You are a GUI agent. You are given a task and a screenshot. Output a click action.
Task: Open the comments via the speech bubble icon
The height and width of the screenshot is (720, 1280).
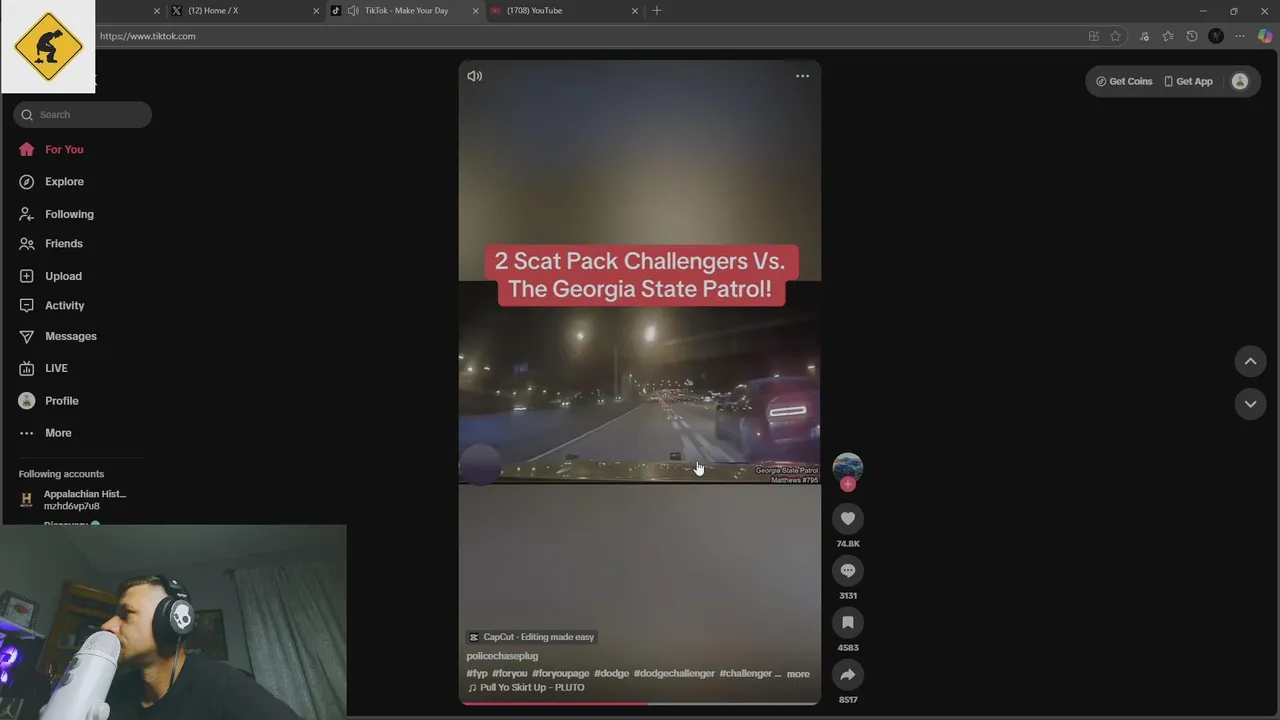[x=848, y=570]
